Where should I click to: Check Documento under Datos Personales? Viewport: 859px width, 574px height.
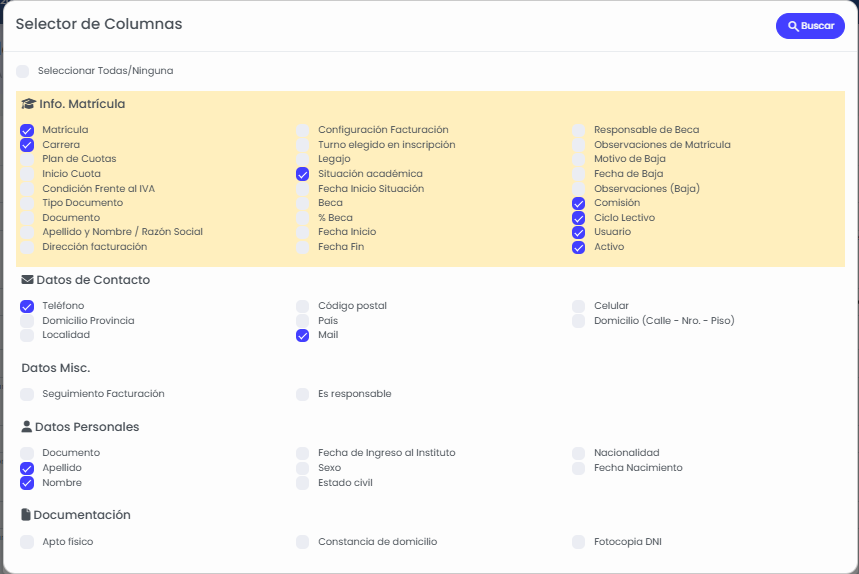[x=27, y=454]
